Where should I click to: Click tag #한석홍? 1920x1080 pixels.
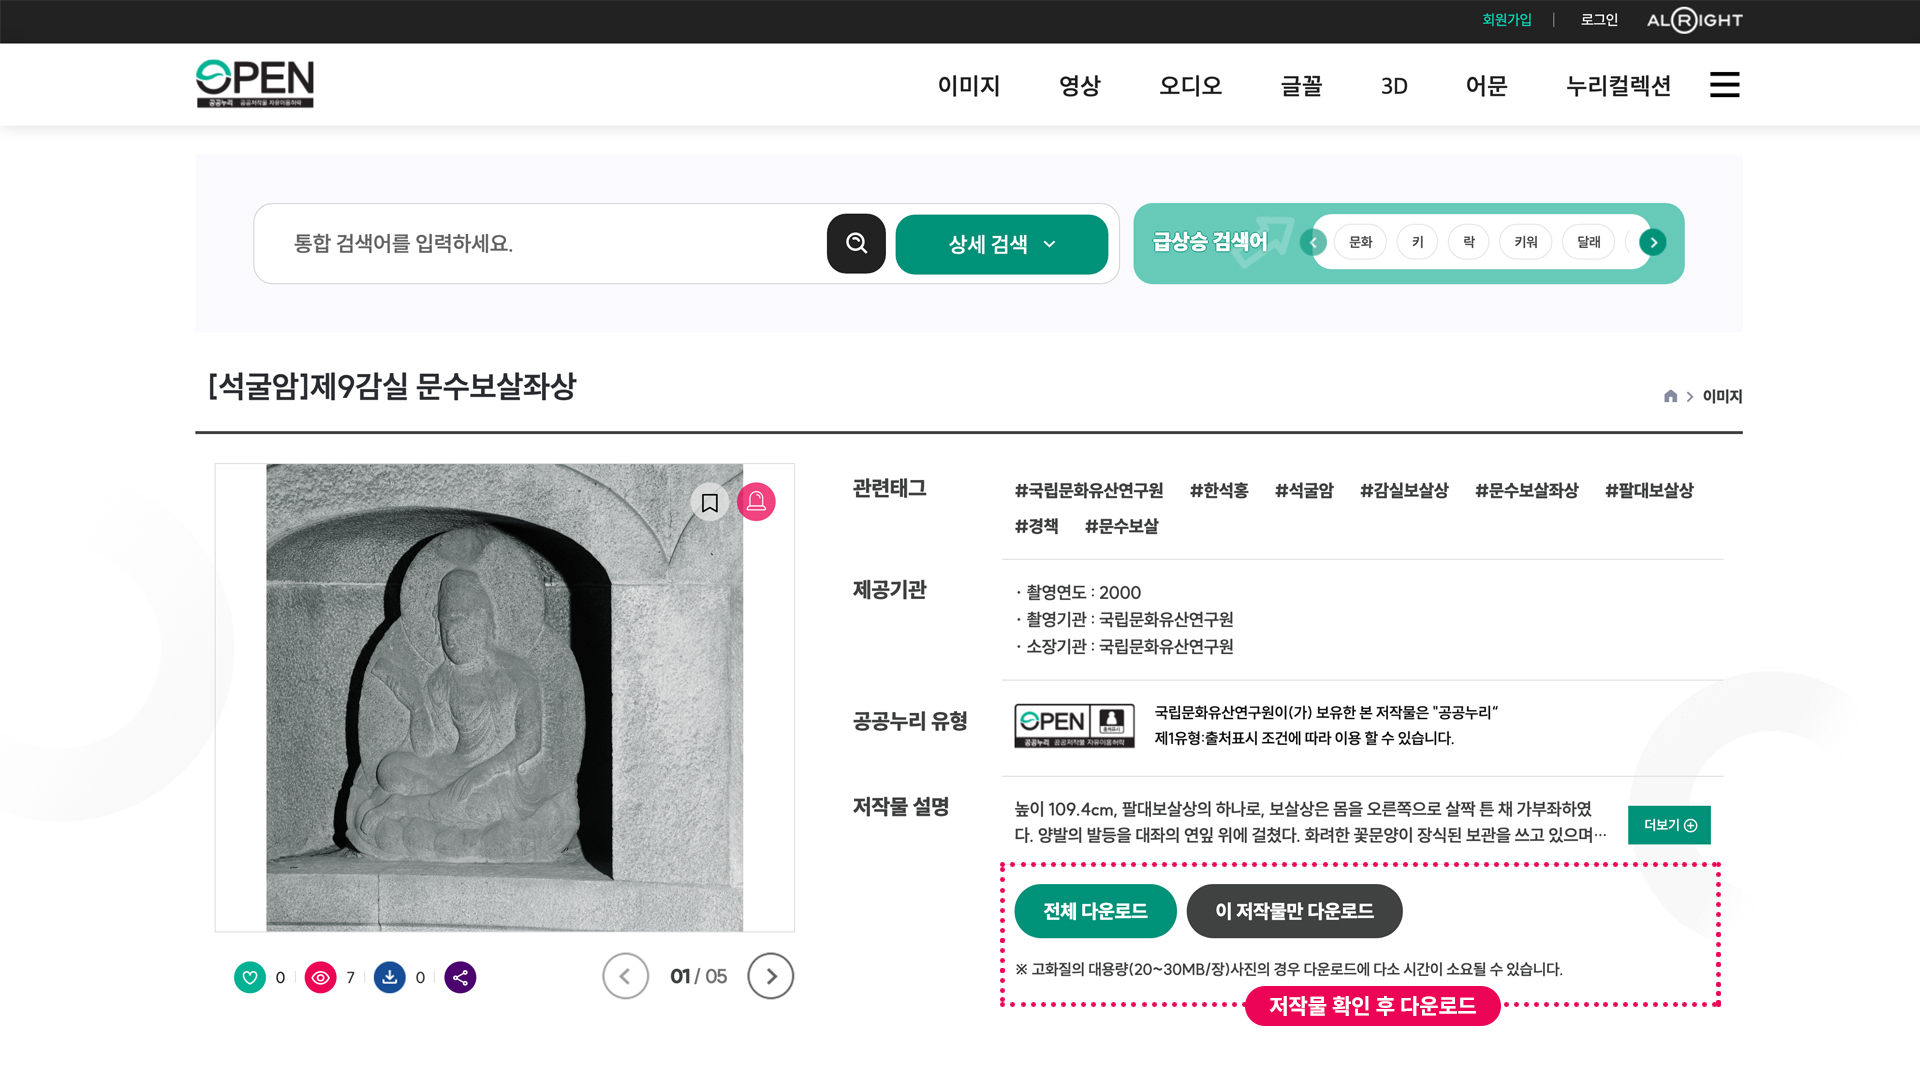point(1219,491)
